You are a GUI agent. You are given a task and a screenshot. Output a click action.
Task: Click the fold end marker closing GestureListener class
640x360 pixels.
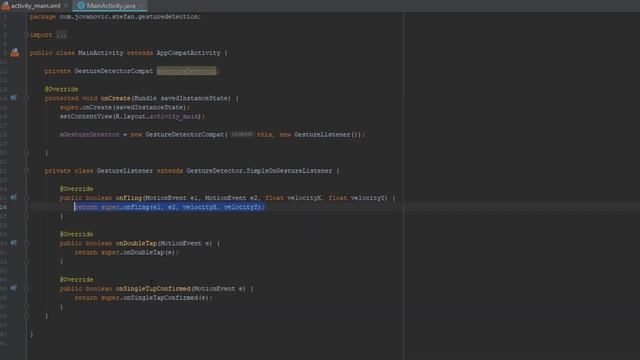point(26,316)
